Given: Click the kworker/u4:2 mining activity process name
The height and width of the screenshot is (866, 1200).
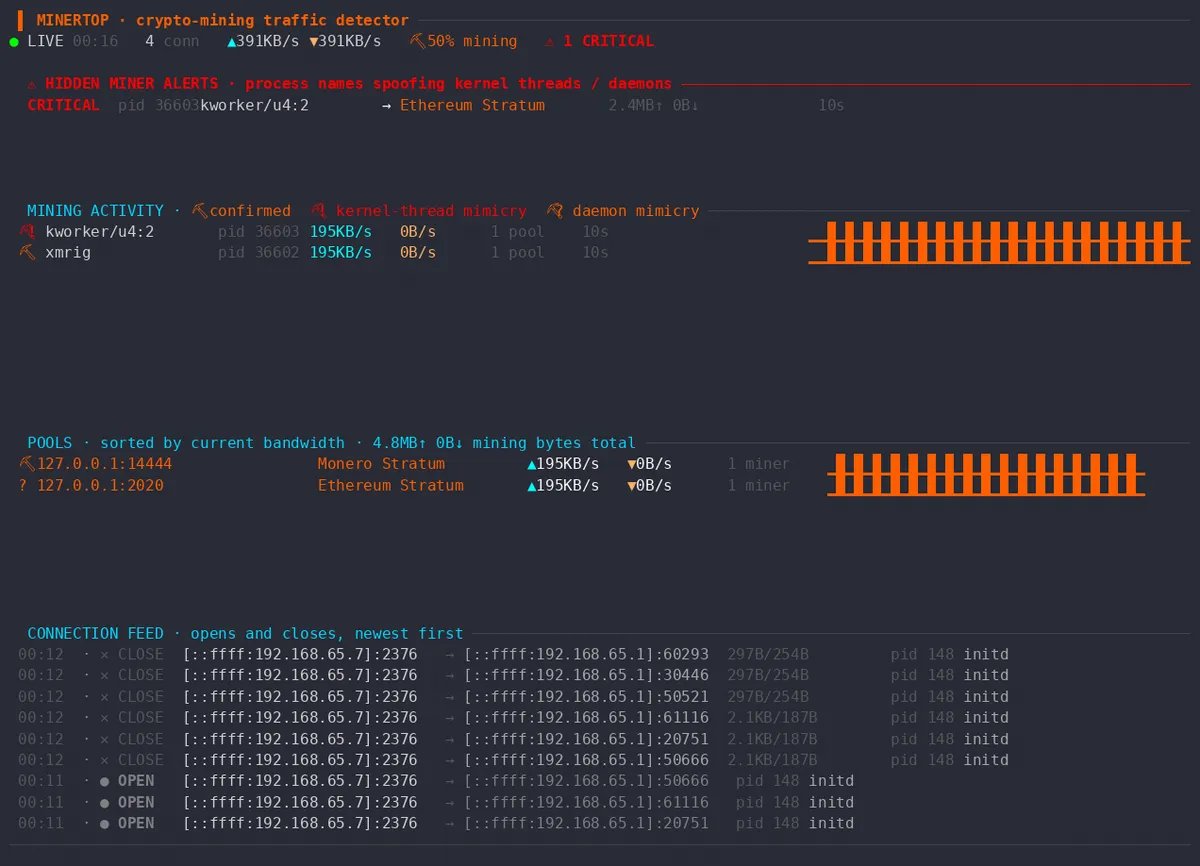Looking at the screenshot, I should (100, 232).
